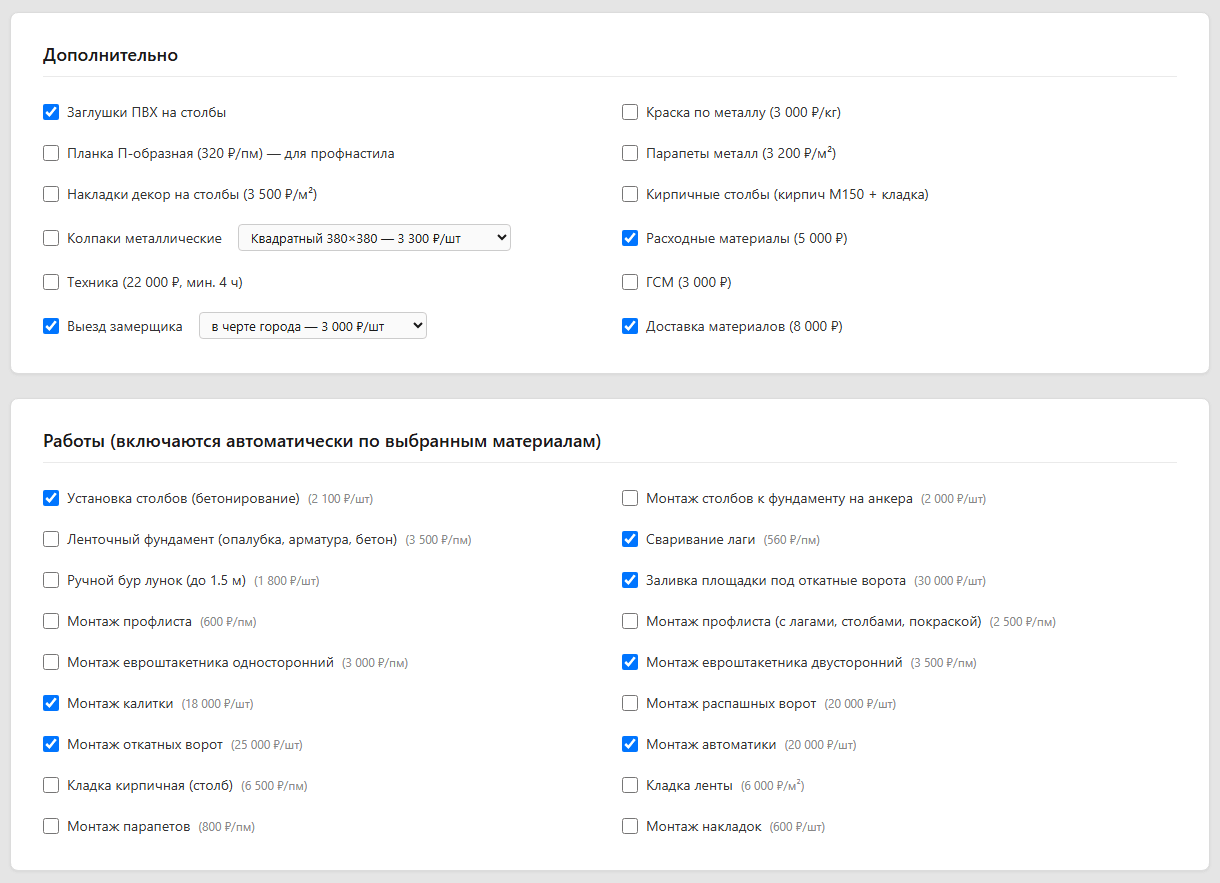This screenshot has width=1220, height=883.
Task: Uncheck Доставка материалов (8 000 ₽)
Action: point(630,326)
